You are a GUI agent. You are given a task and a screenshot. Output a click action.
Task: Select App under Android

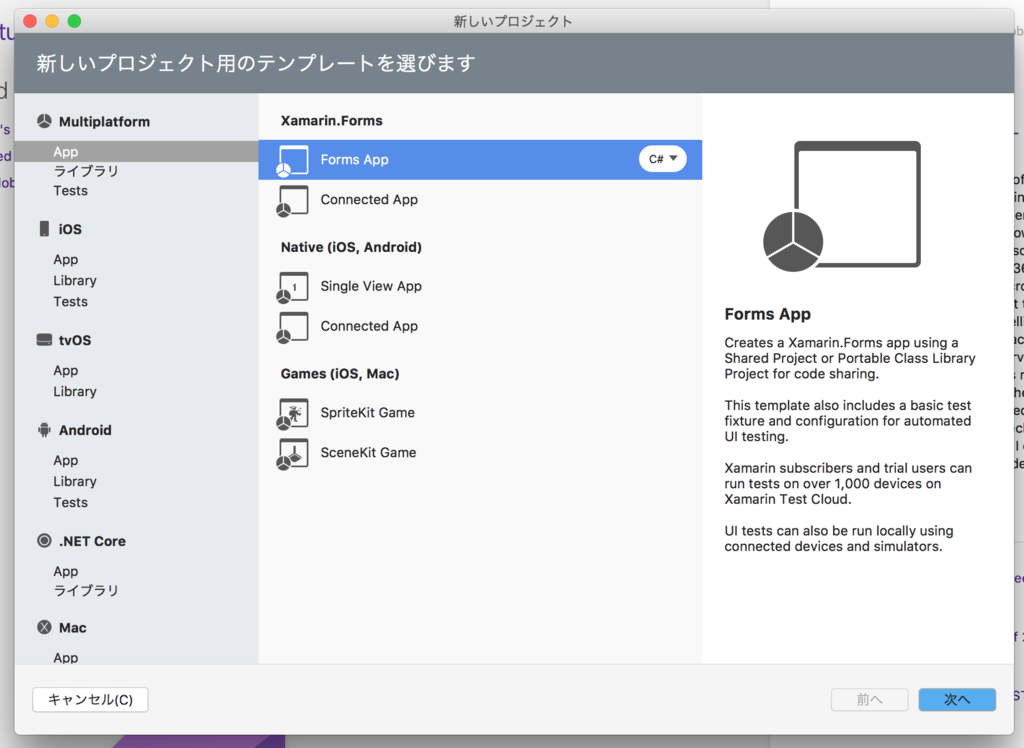pyautogui.click(x=66, y=461)
